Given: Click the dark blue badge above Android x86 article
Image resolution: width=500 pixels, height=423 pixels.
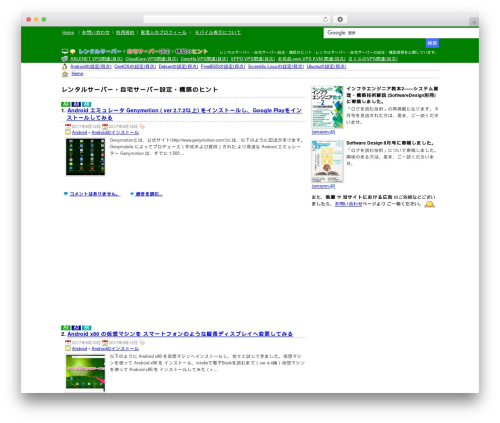Looking at the screenshot, I should coord(76,328).
